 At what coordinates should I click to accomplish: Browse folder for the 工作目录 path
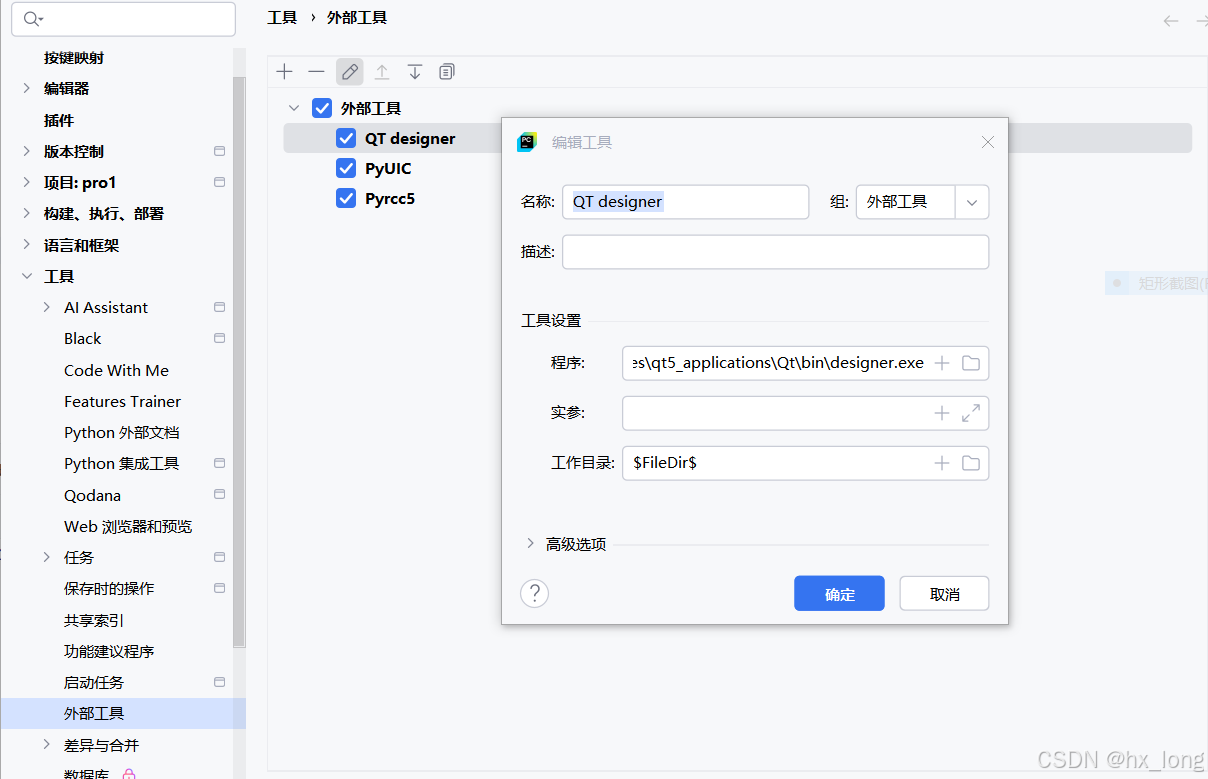pos(971,463)
